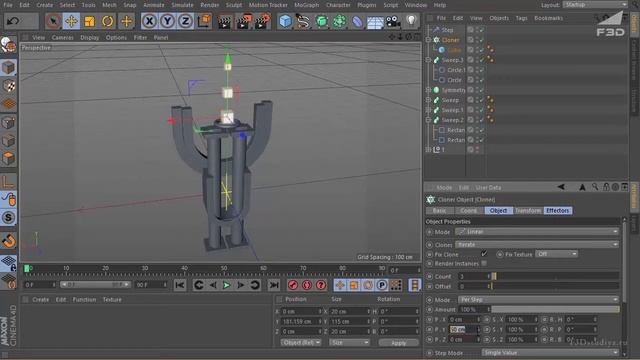This screenshot has width=640, height=360.
Task: Adjust the Count slider
Action: click(556, 276)
